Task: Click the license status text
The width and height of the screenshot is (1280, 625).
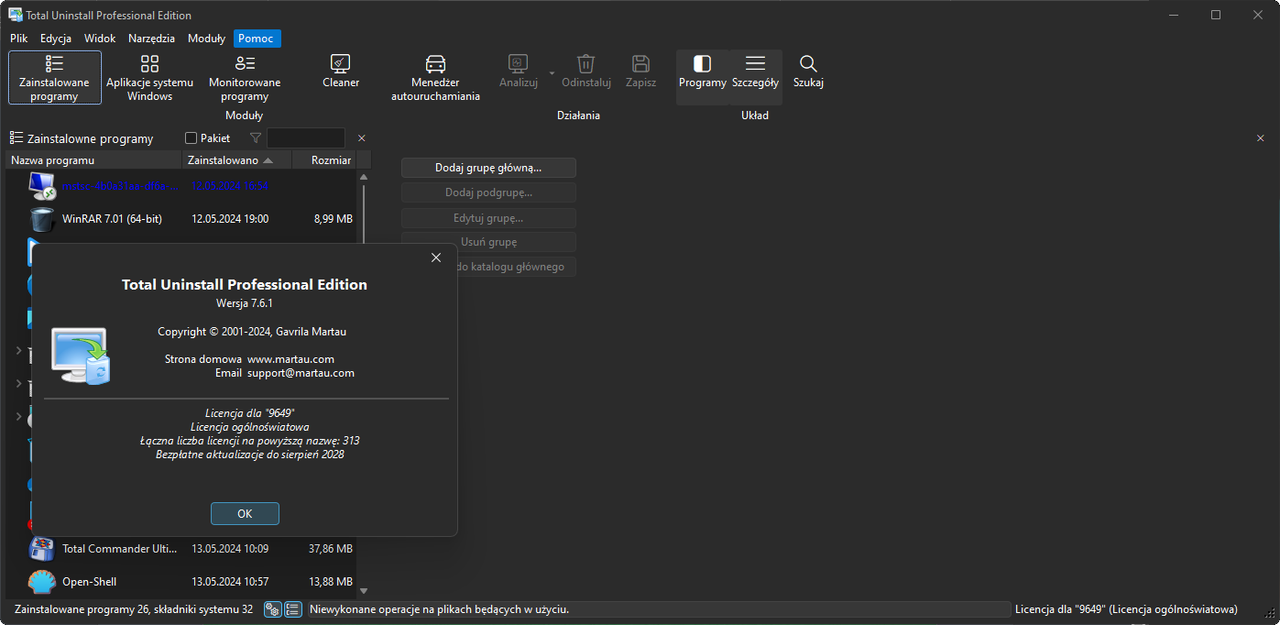Action: tap(1126, 609)
